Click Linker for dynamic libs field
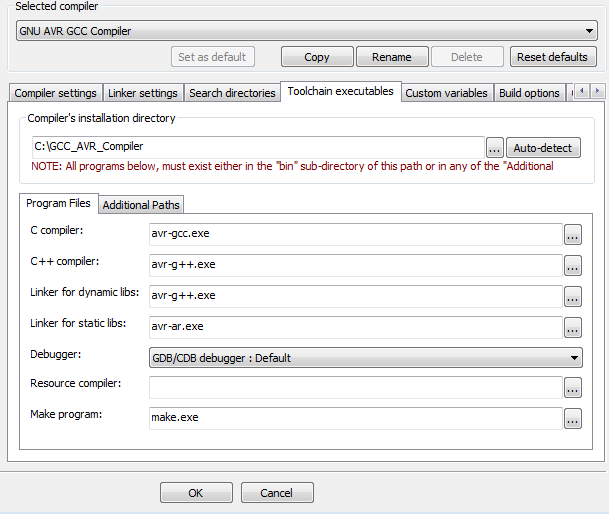 [356, 296]
